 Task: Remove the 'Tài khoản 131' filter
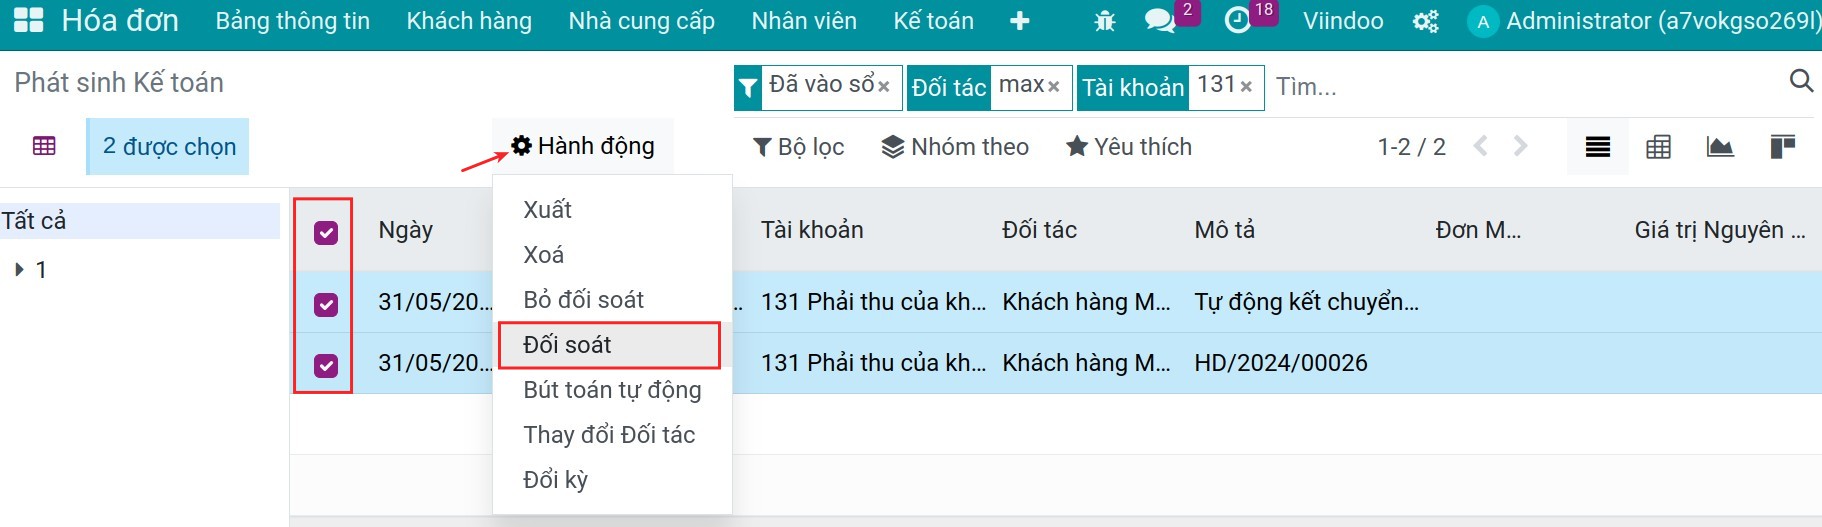coord(1246,87)
